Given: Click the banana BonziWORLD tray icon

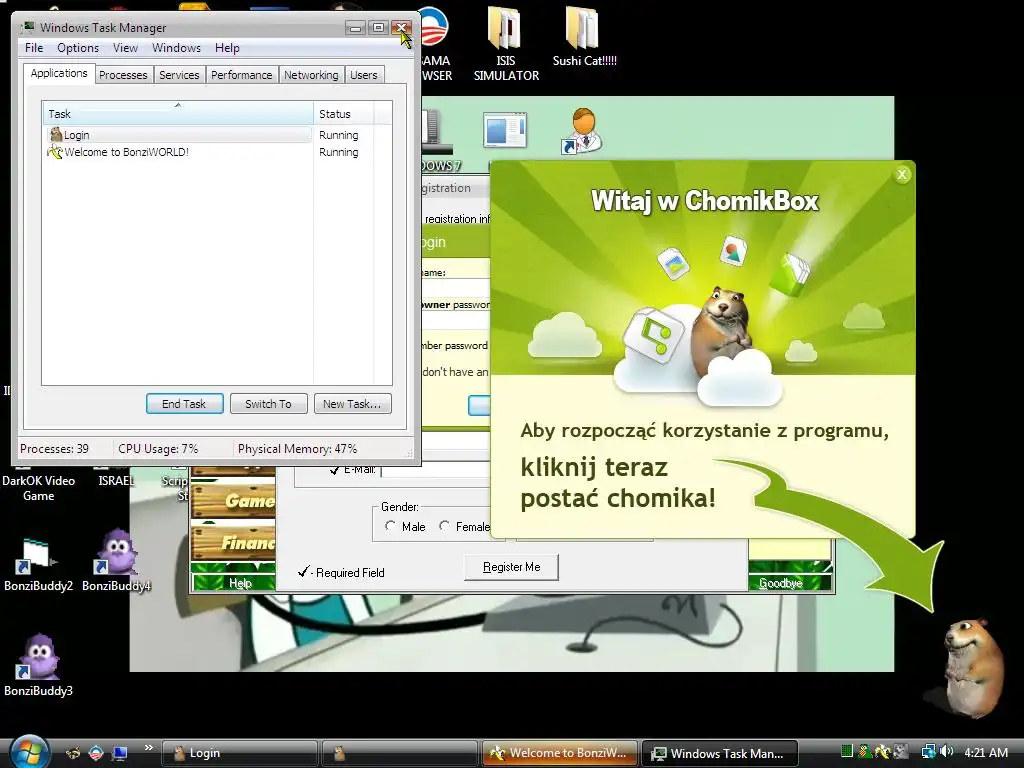Looking at the screenshot, I should (x=882, y=752).
